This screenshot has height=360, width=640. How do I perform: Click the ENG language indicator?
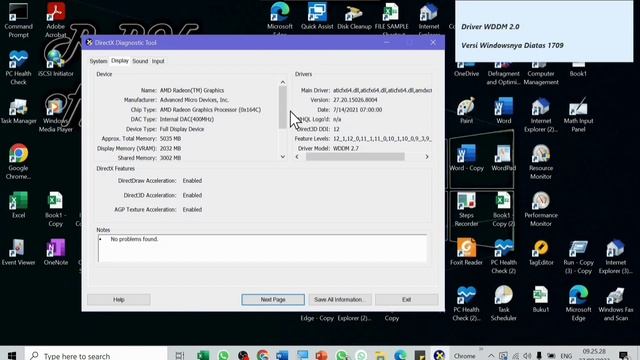click(x=566, y=356)
